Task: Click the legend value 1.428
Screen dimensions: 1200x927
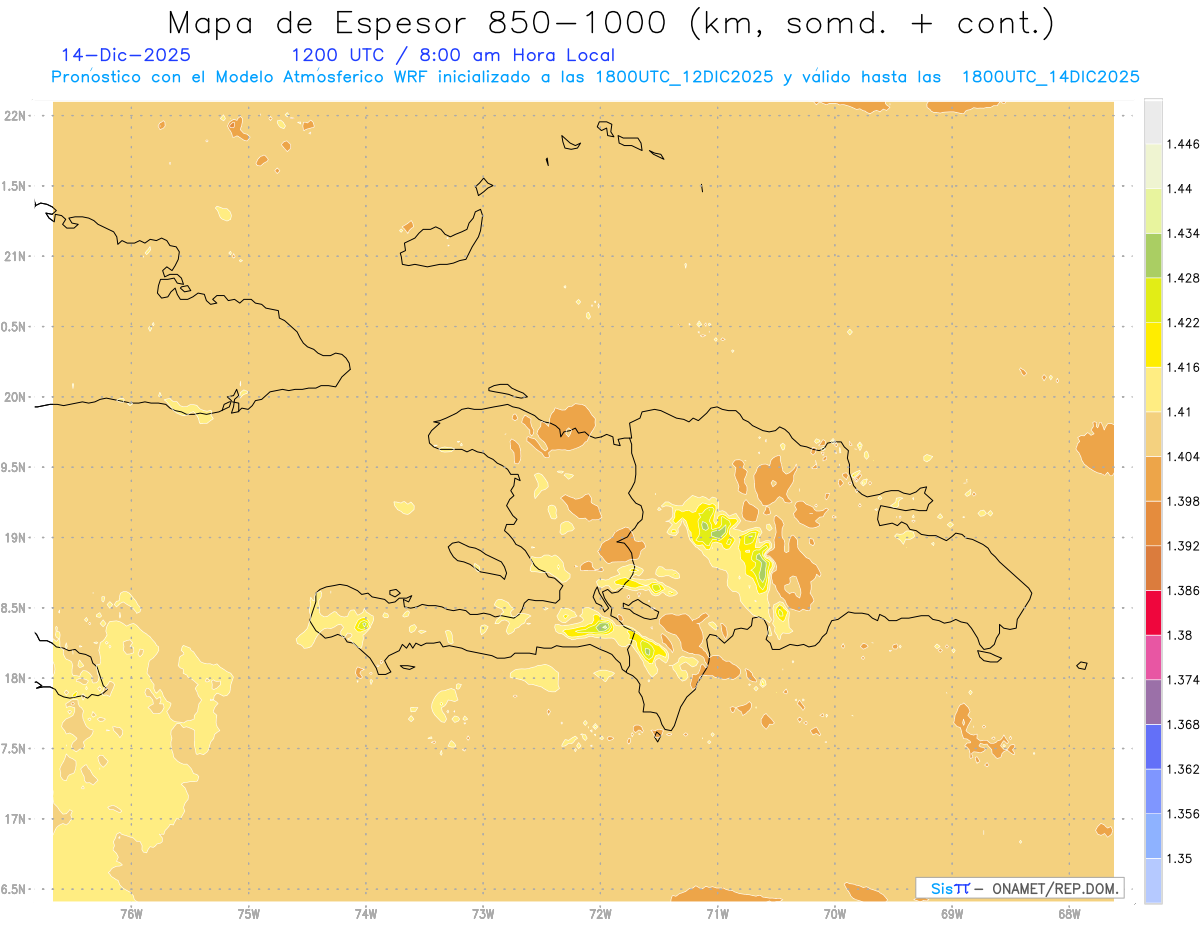Action: pos(1182,277)
